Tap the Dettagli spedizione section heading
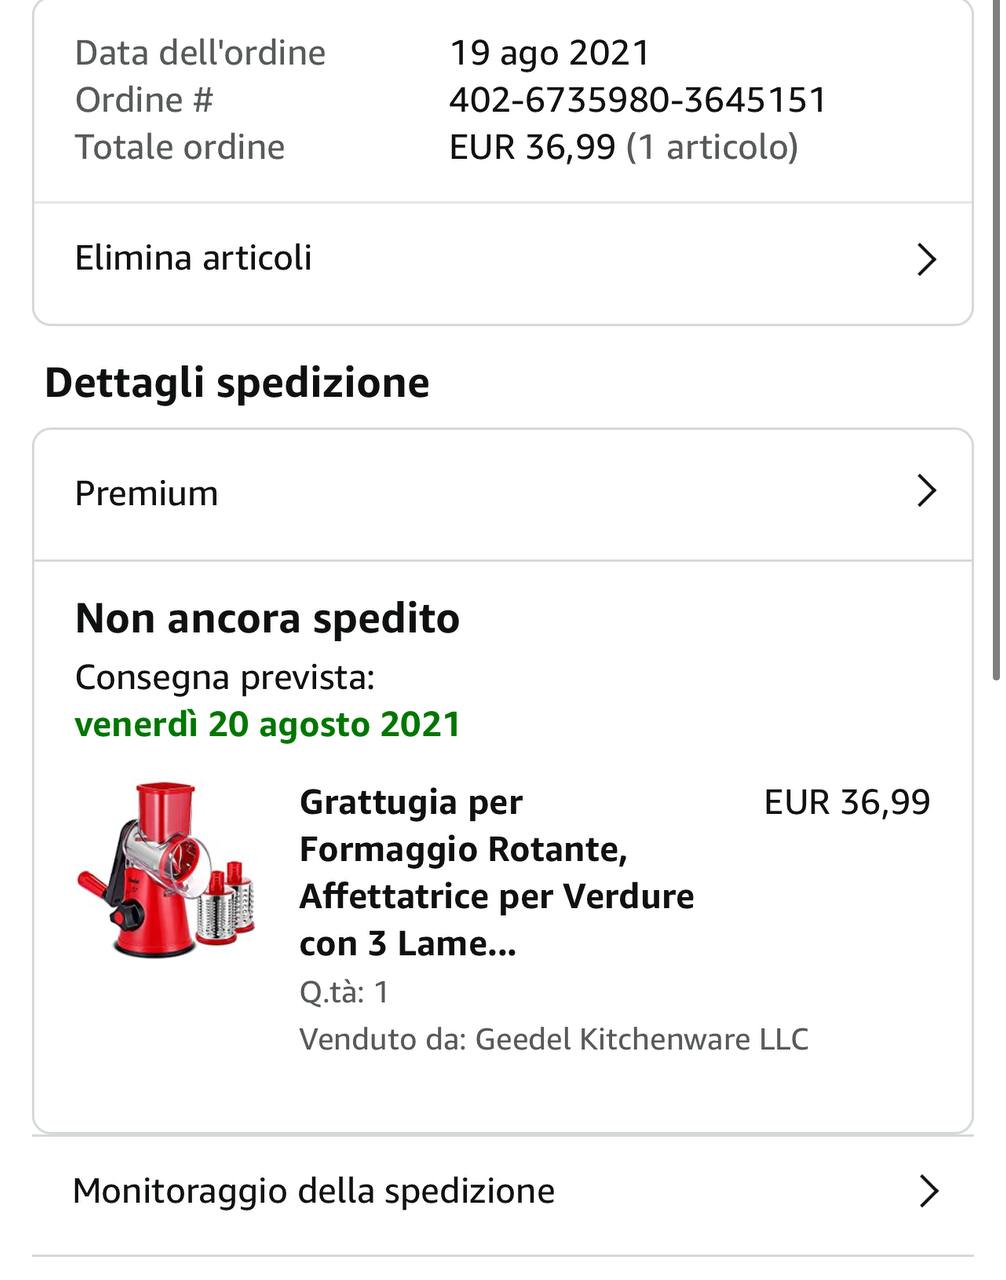The width and height of the screenshot is (1006, 1280). tap(237, 383)
